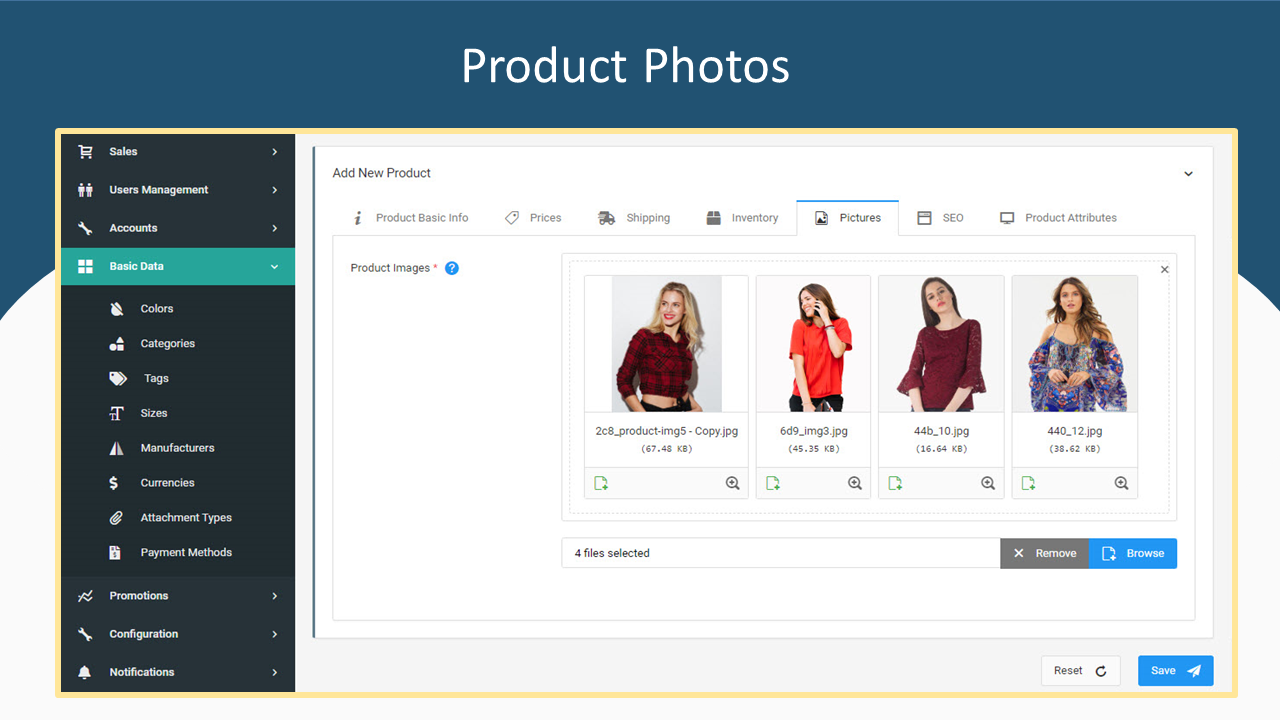Click the help question mark beside Product Images

[x=452, y=268]
